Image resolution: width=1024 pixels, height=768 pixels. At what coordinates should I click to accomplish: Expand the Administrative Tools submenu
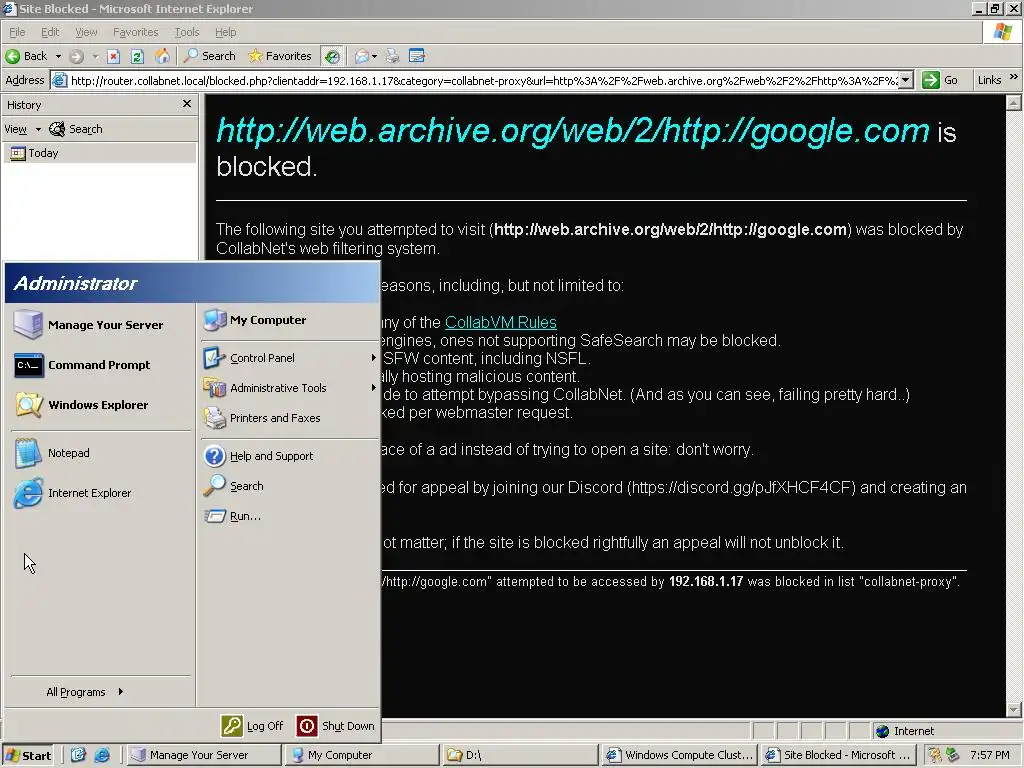click(x=290, y=388)
